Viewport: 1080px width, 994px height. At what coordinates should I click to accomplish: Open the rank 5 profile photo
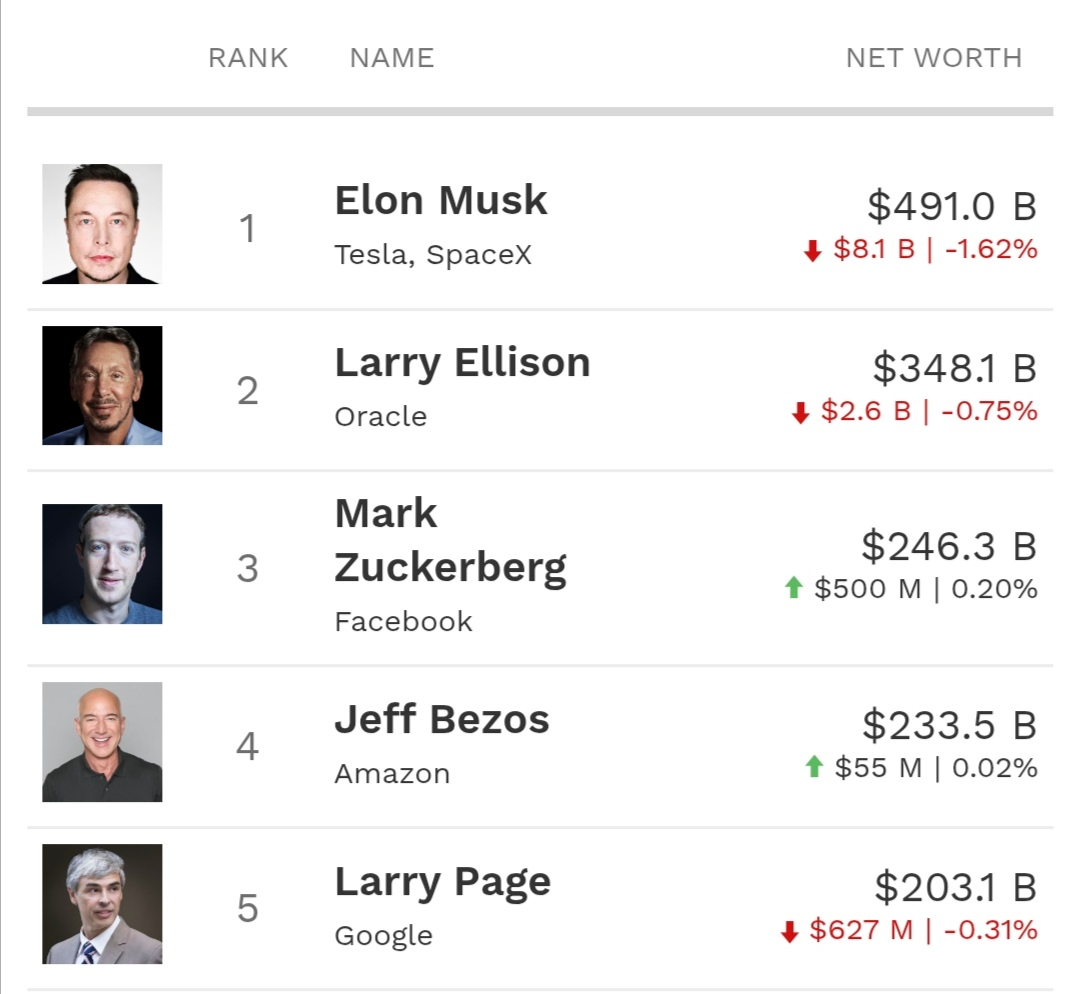(x=102, y=904)
